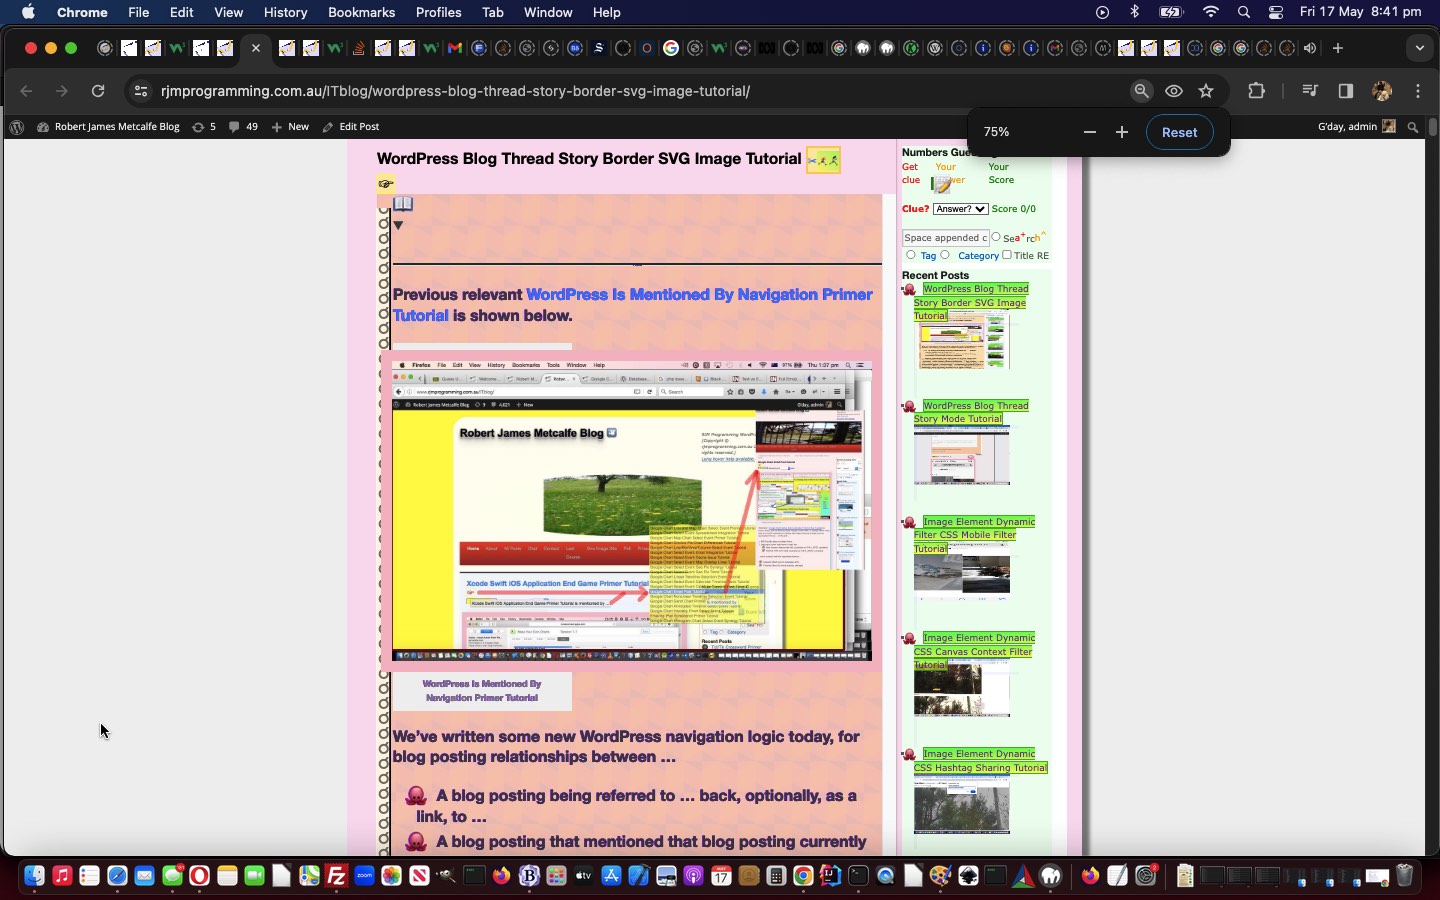The width and height of the screenshot is (1440, 900).
Task: Open the Apple menu
Action: click(28, 12)
